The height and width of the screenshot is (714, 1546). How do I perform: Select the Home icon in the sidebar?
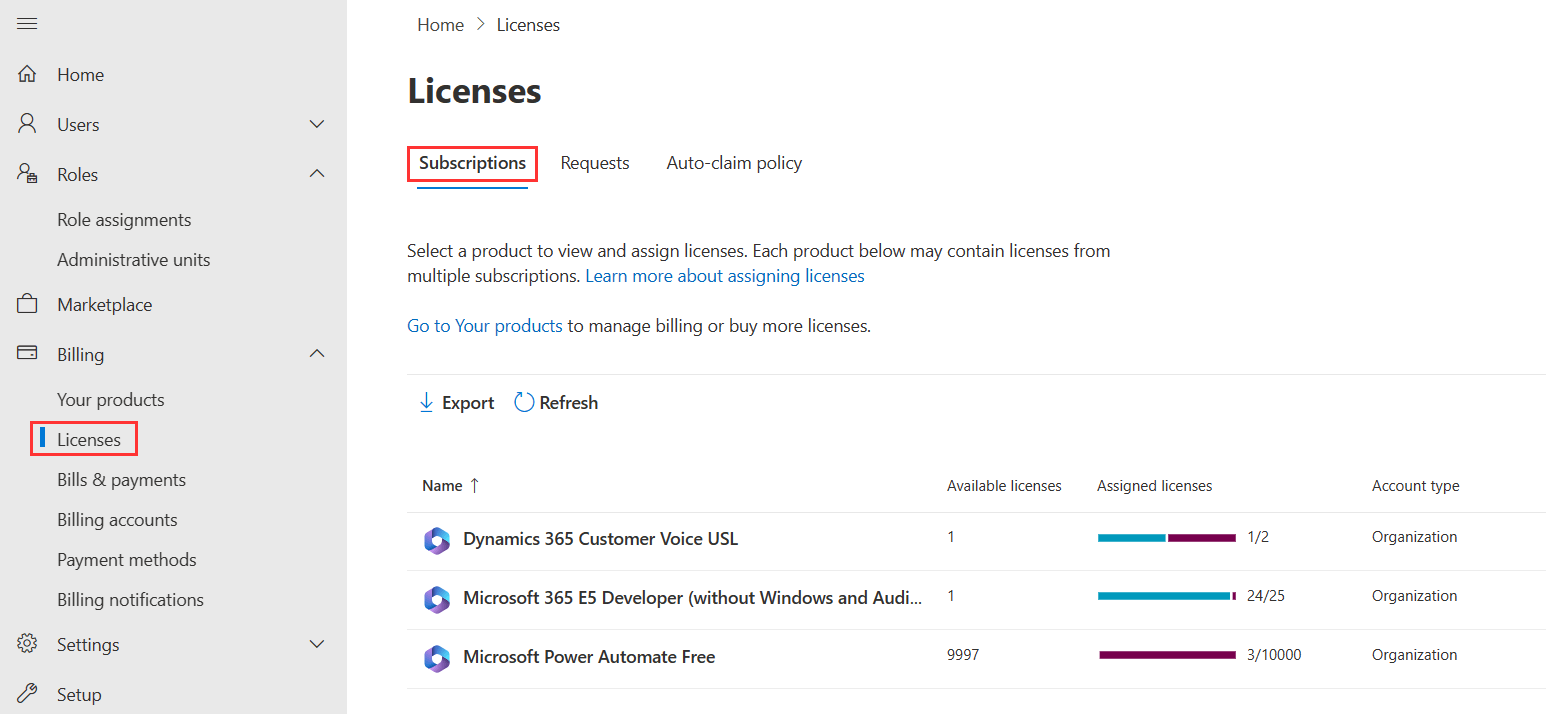point(27,73)
